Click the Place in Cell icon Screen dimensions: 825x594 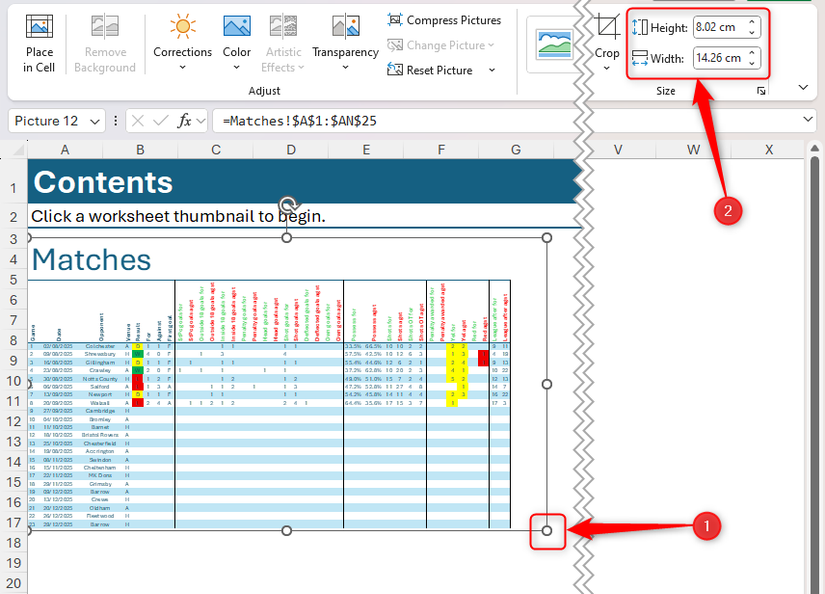(x=40, y=28)
